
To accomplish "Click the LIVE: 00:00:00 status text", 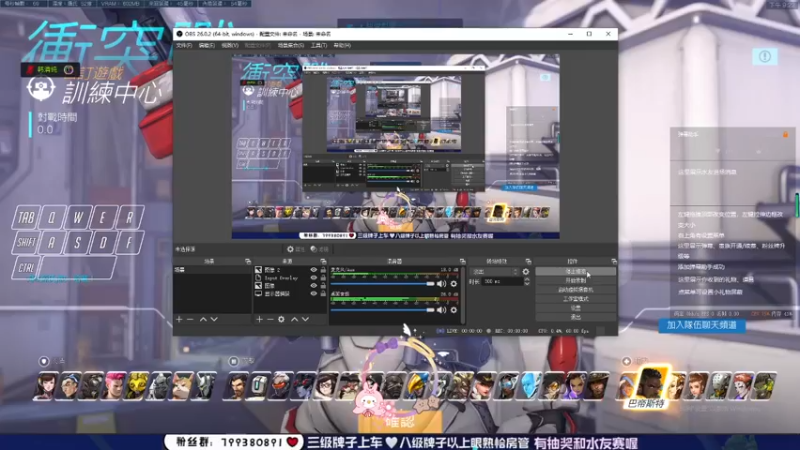I will 464,331.
